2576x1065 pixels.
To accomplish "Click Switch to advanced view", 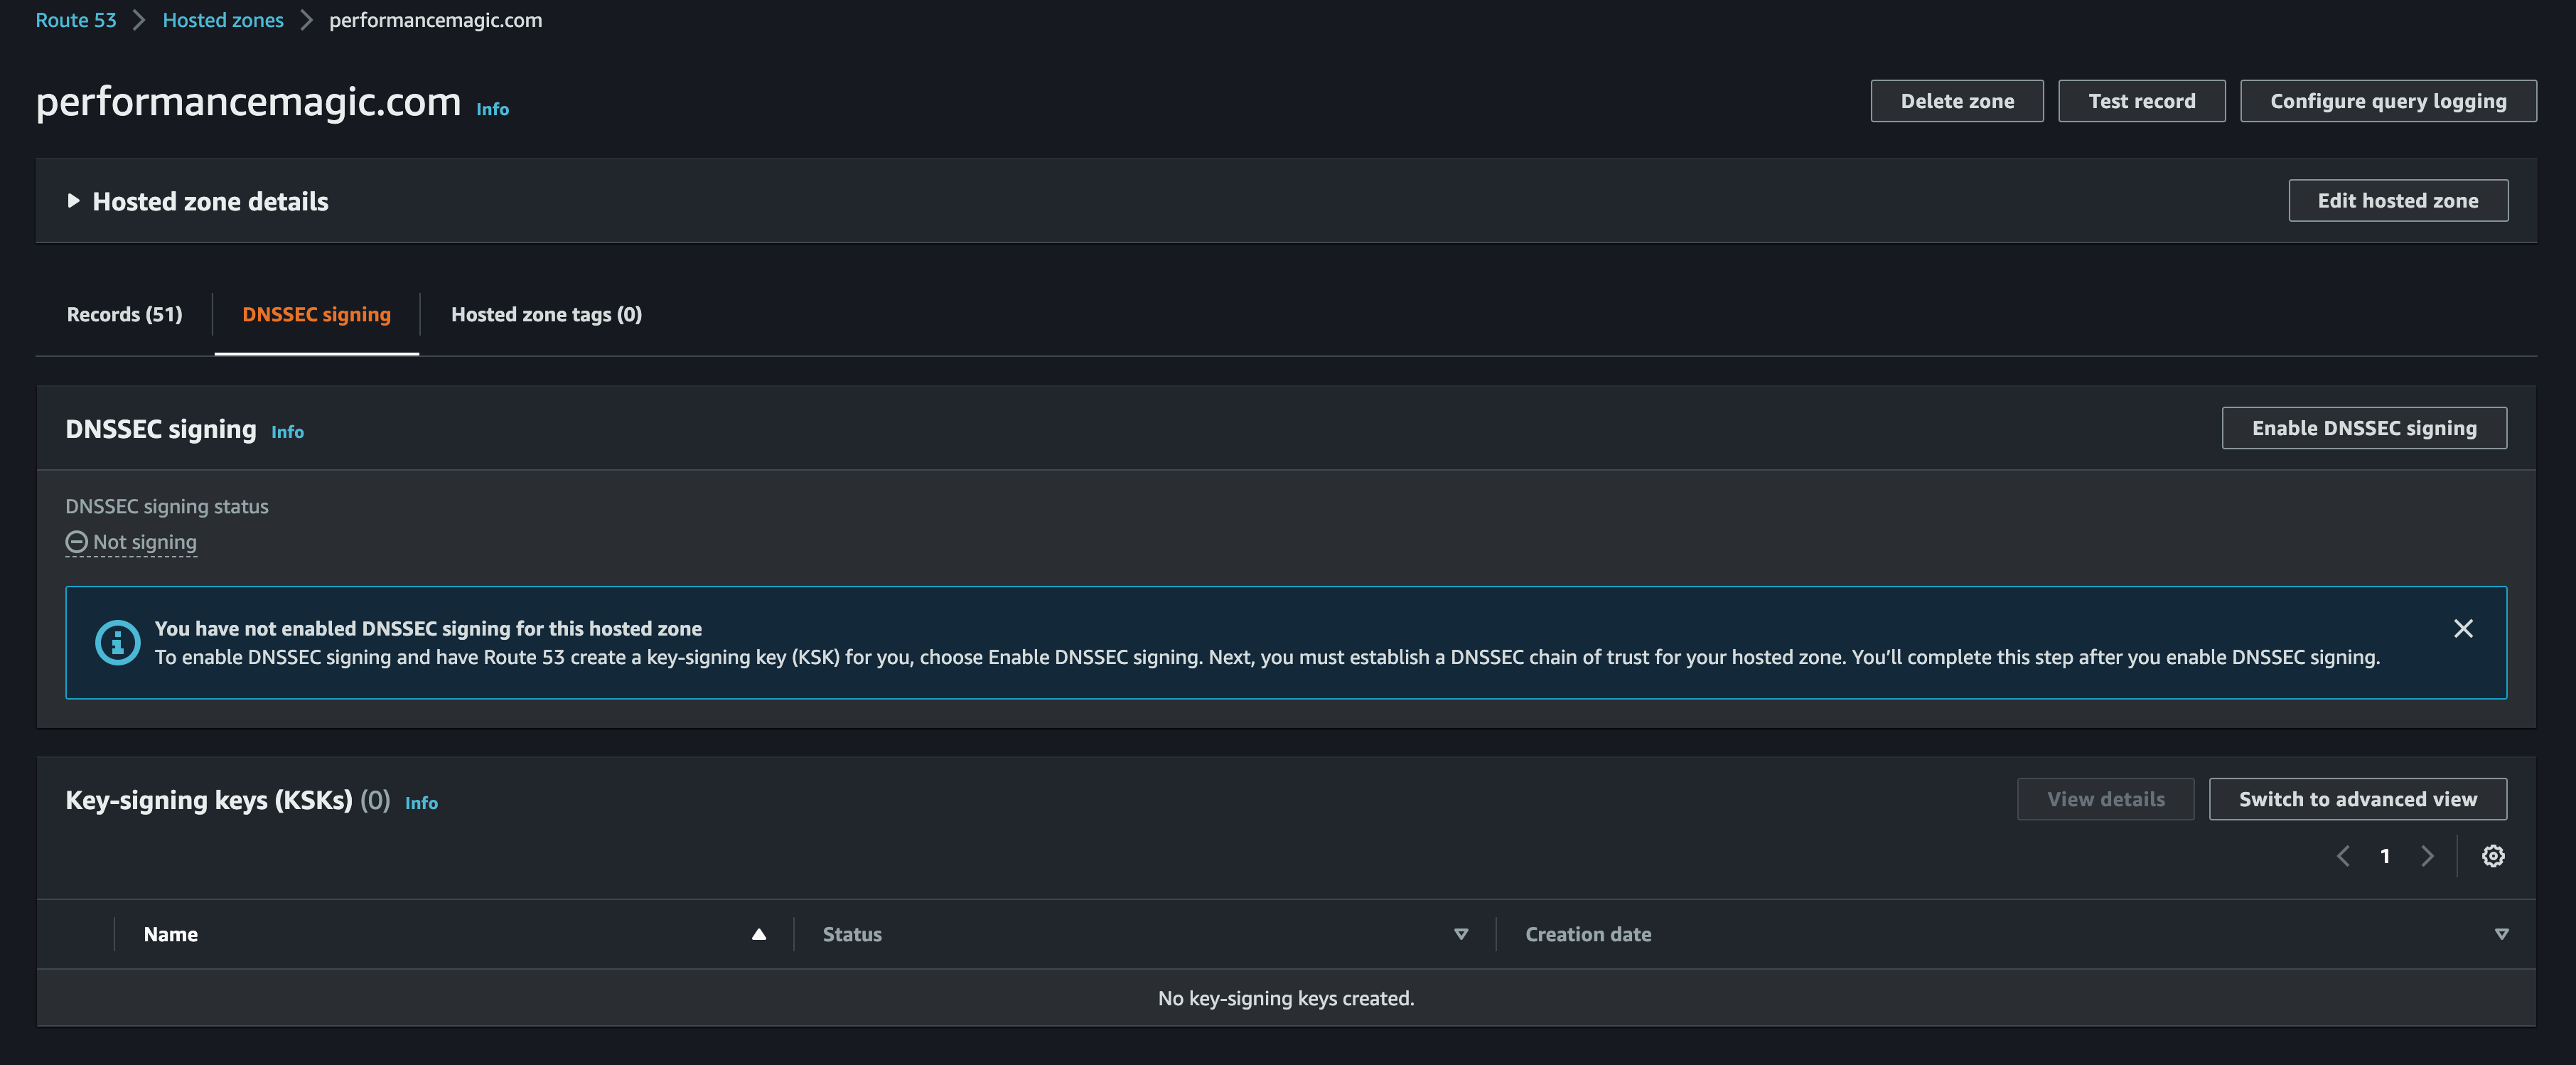I will point(2358,799).
